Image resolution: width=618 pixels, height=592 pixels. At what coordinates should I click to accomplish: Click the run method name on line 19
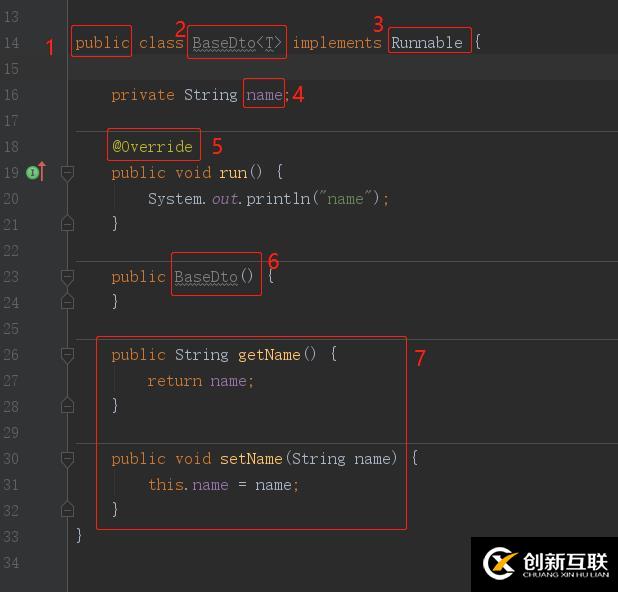click(233, 173)
